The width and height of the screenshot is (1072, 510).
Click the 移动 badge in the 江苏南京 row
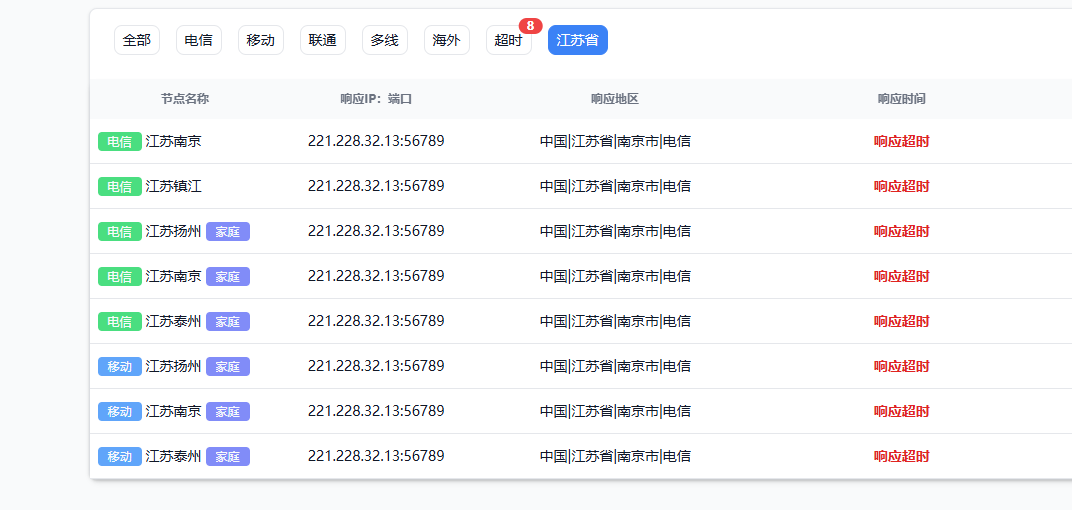(119, 411)
